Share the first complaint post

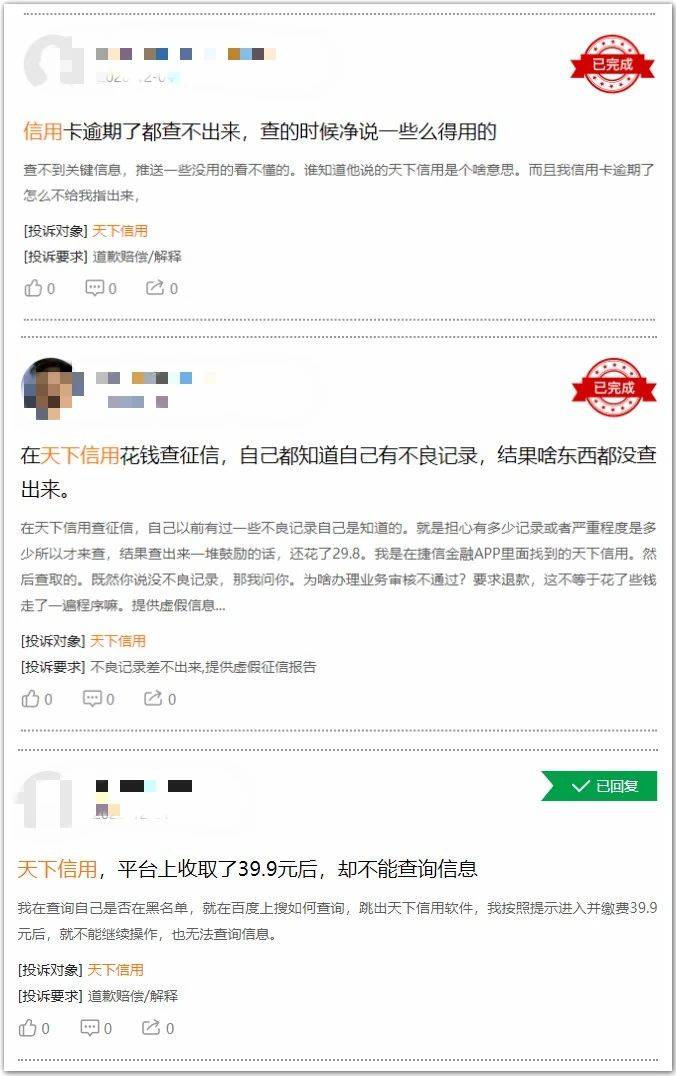161,288
